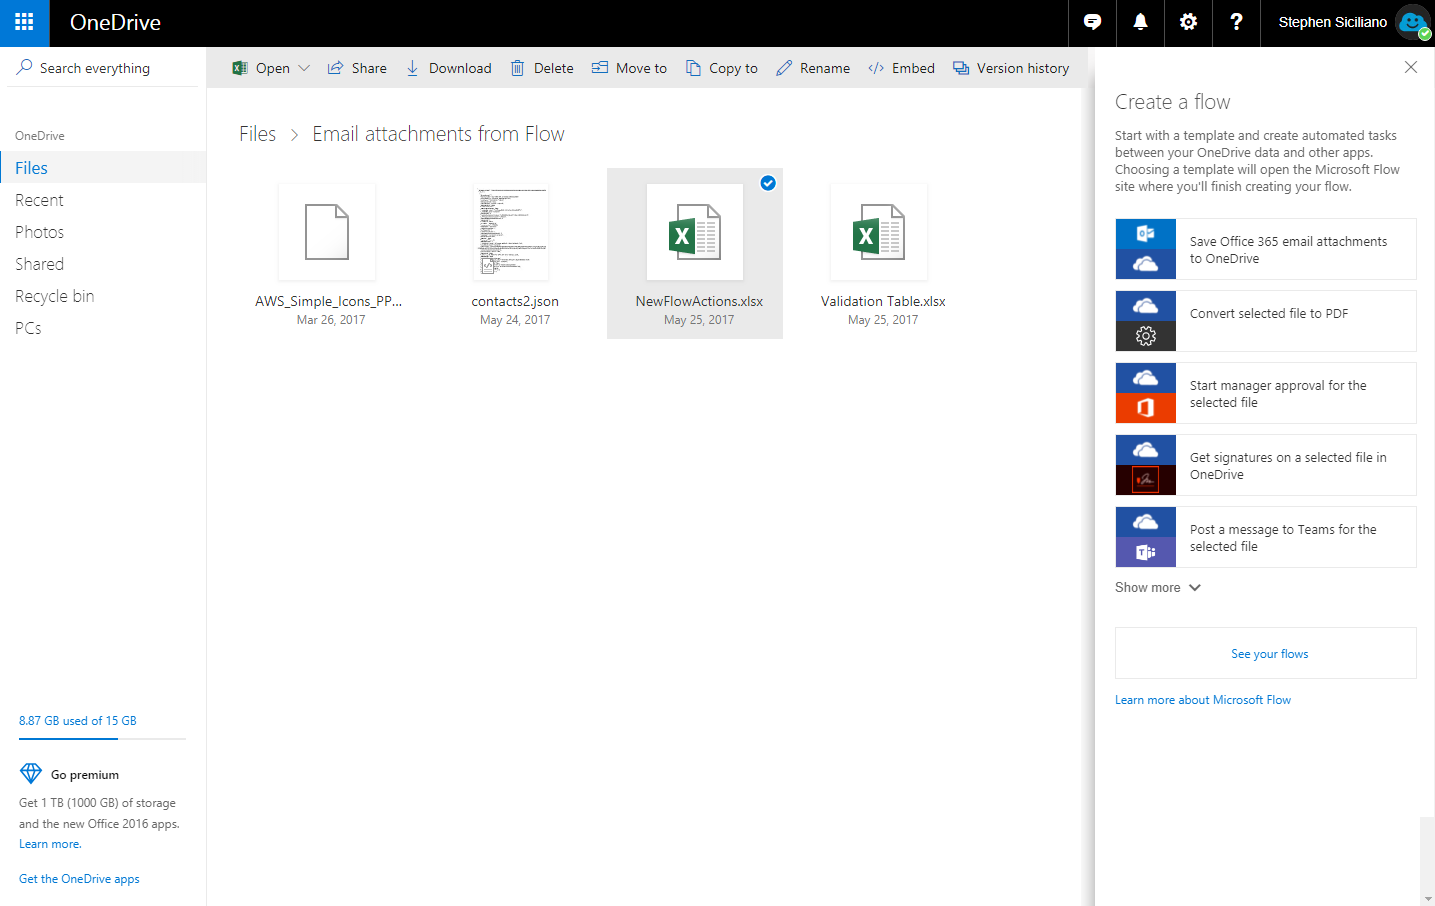Image resolution: width=1435 pixels, height=906 pixels.
Task: Click the AWS_Simple_Icons_PP... file name
Action: [x=328, y=301]
